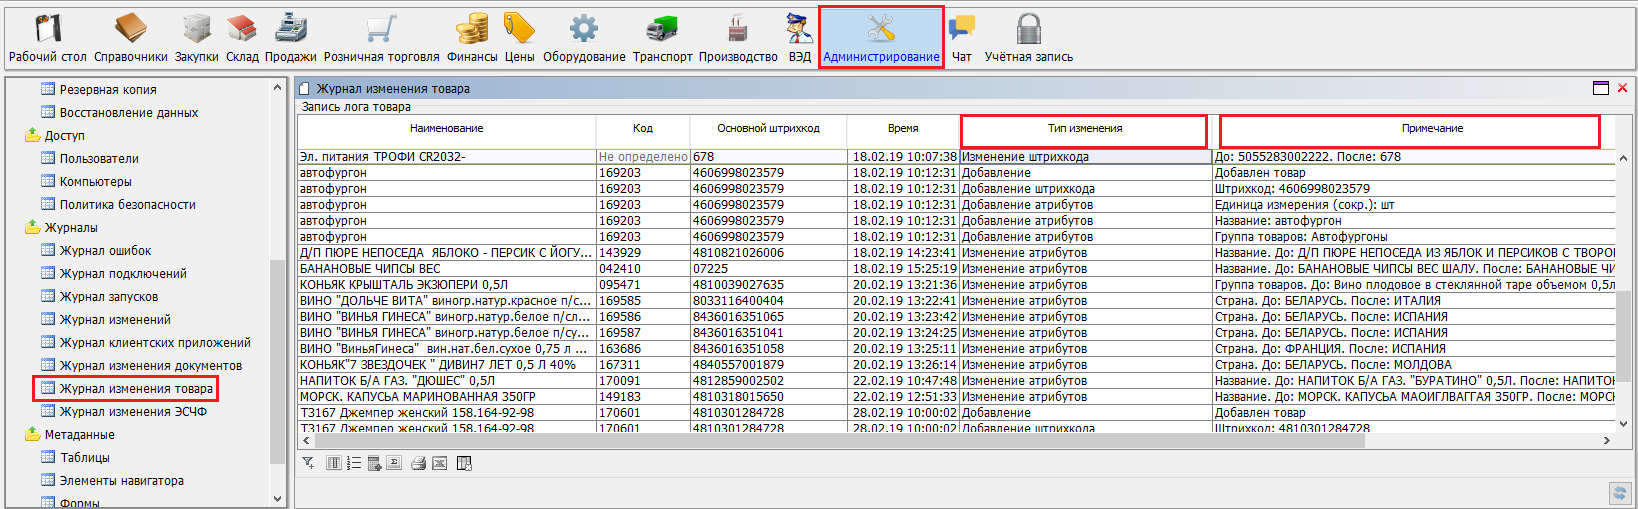Viewport: 1638px width, 509px height.
Task: Select Журнал ошибок in the sidebar
Action: [x=105, y=251]
